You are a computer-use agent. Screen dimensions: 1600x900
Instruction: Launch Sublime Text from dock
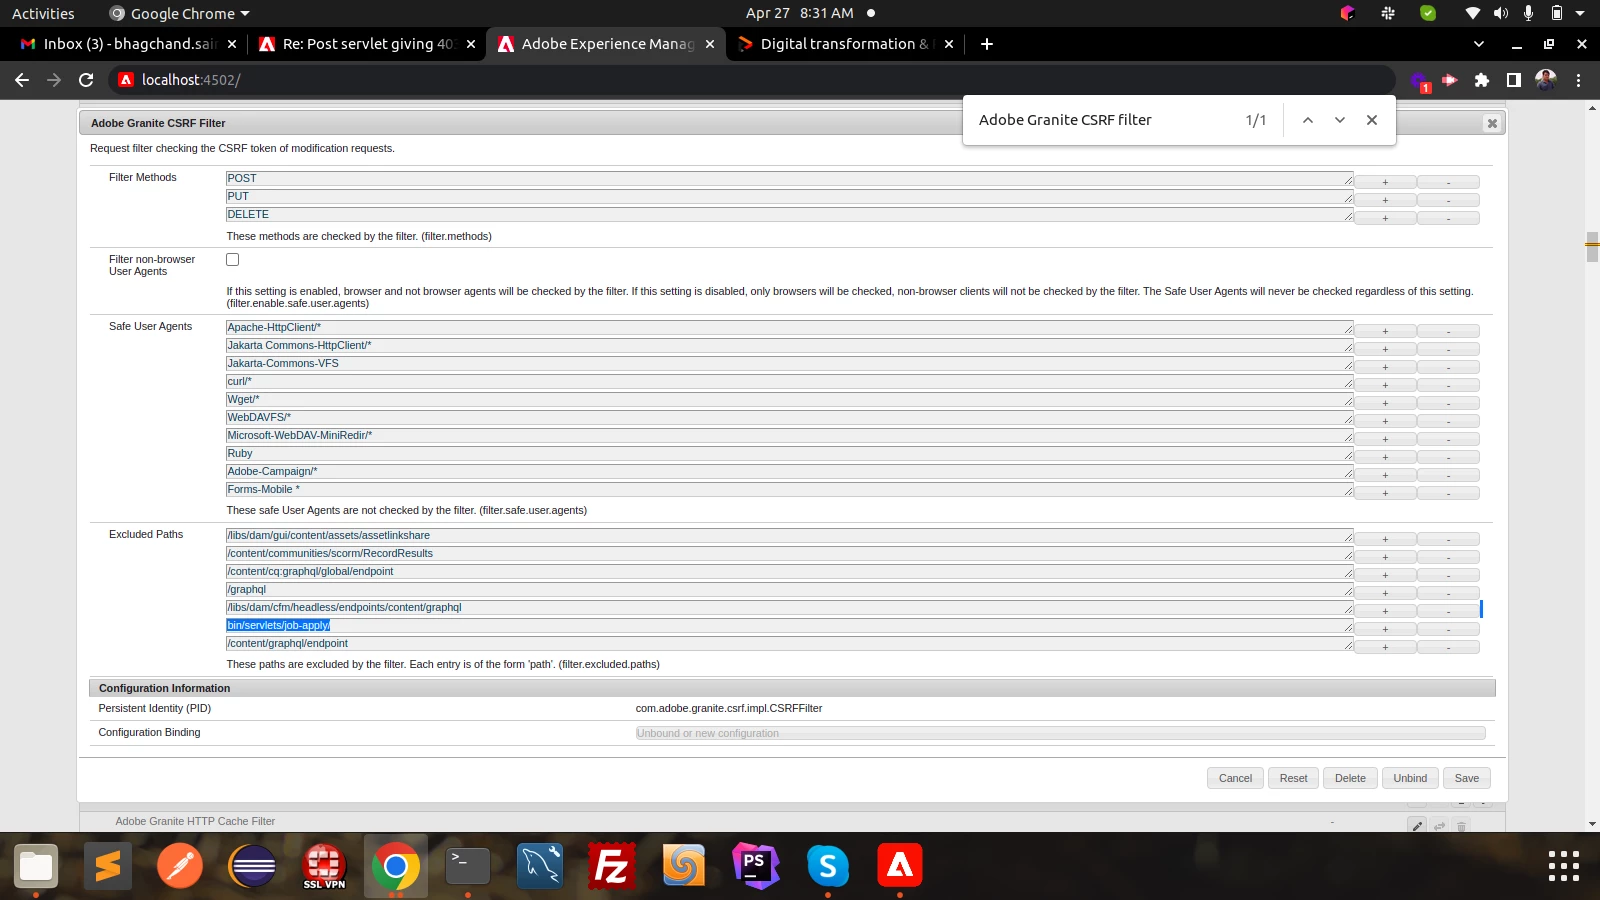click(x=108, y=866)
